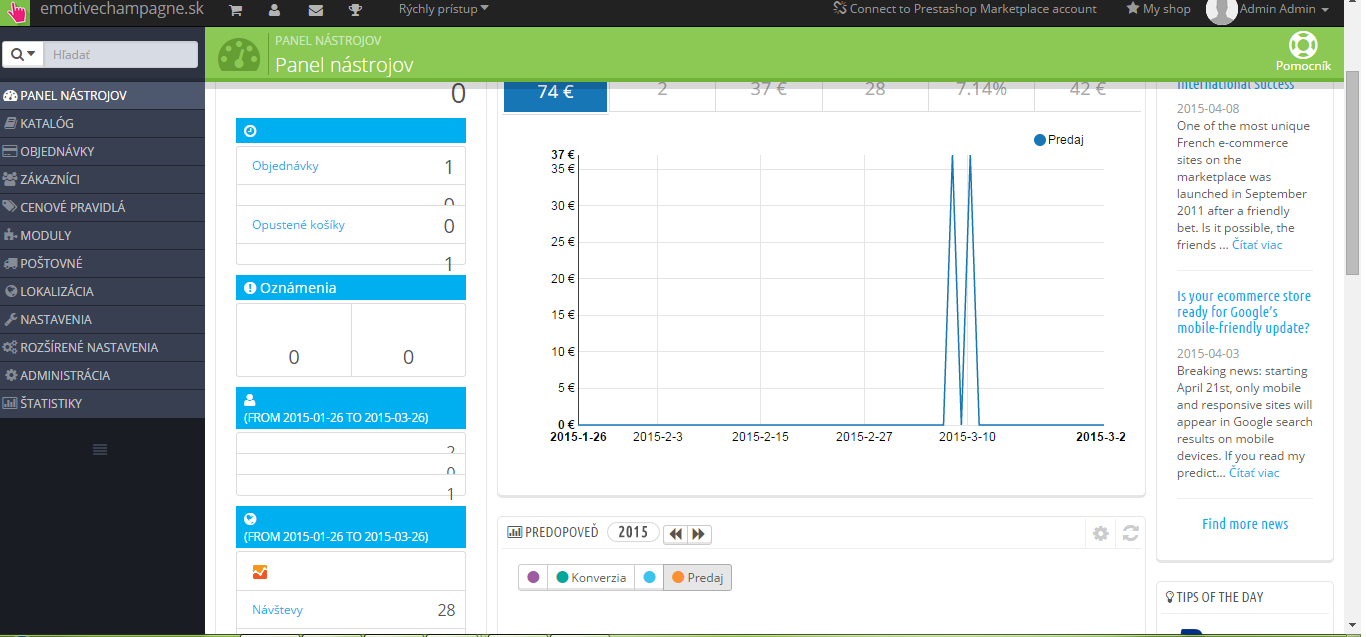Toggle the Konverzia series in forecast
The width and height of the screenshot is (1366, 637).
pyautogui.click(x=591, y=577)
